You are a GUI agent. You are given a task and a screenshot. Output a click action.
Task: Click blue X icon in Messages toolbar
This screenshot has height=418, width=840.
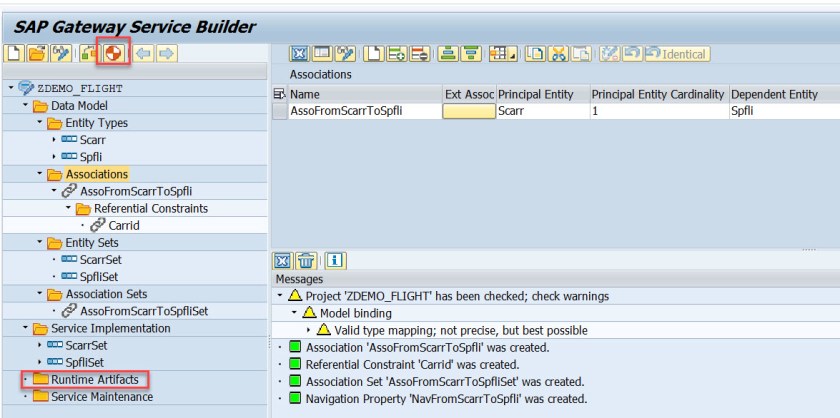point(283,261)
